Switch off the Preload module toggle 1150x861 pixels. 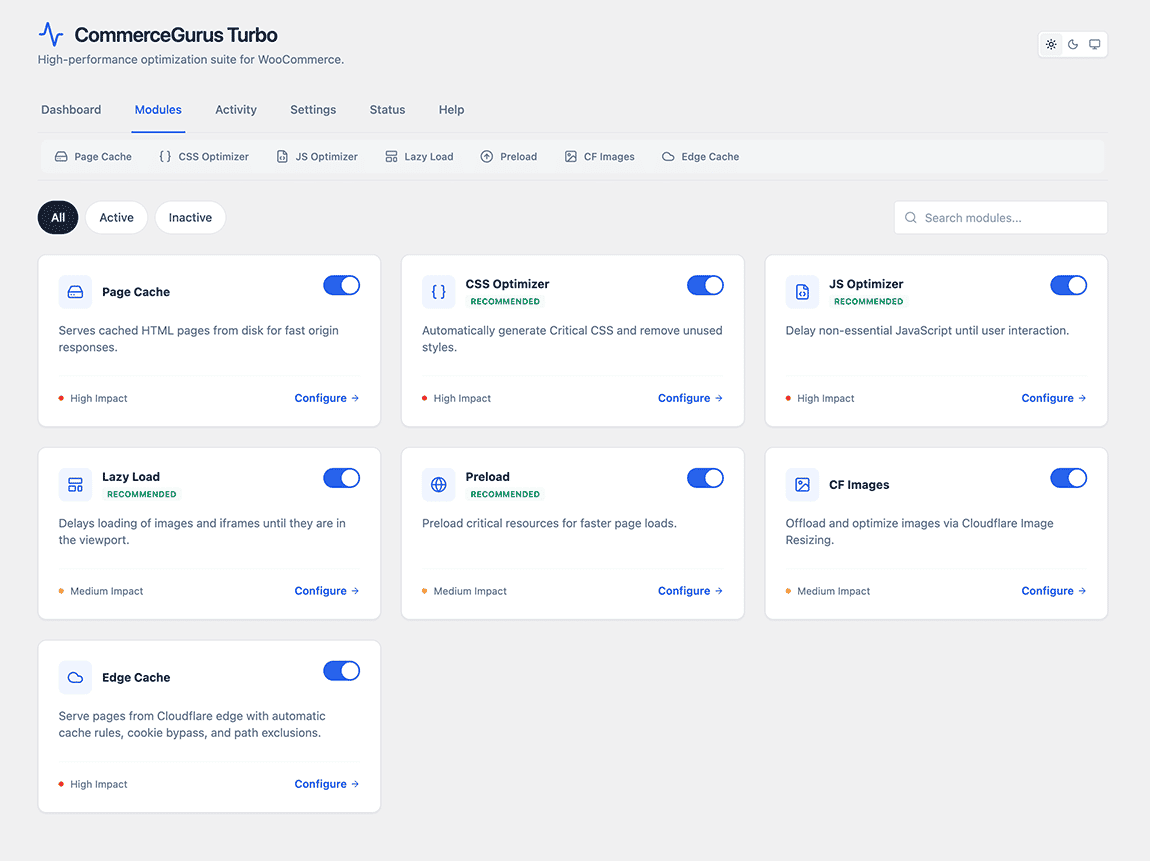pyautogui.click(x=705, y=478)
